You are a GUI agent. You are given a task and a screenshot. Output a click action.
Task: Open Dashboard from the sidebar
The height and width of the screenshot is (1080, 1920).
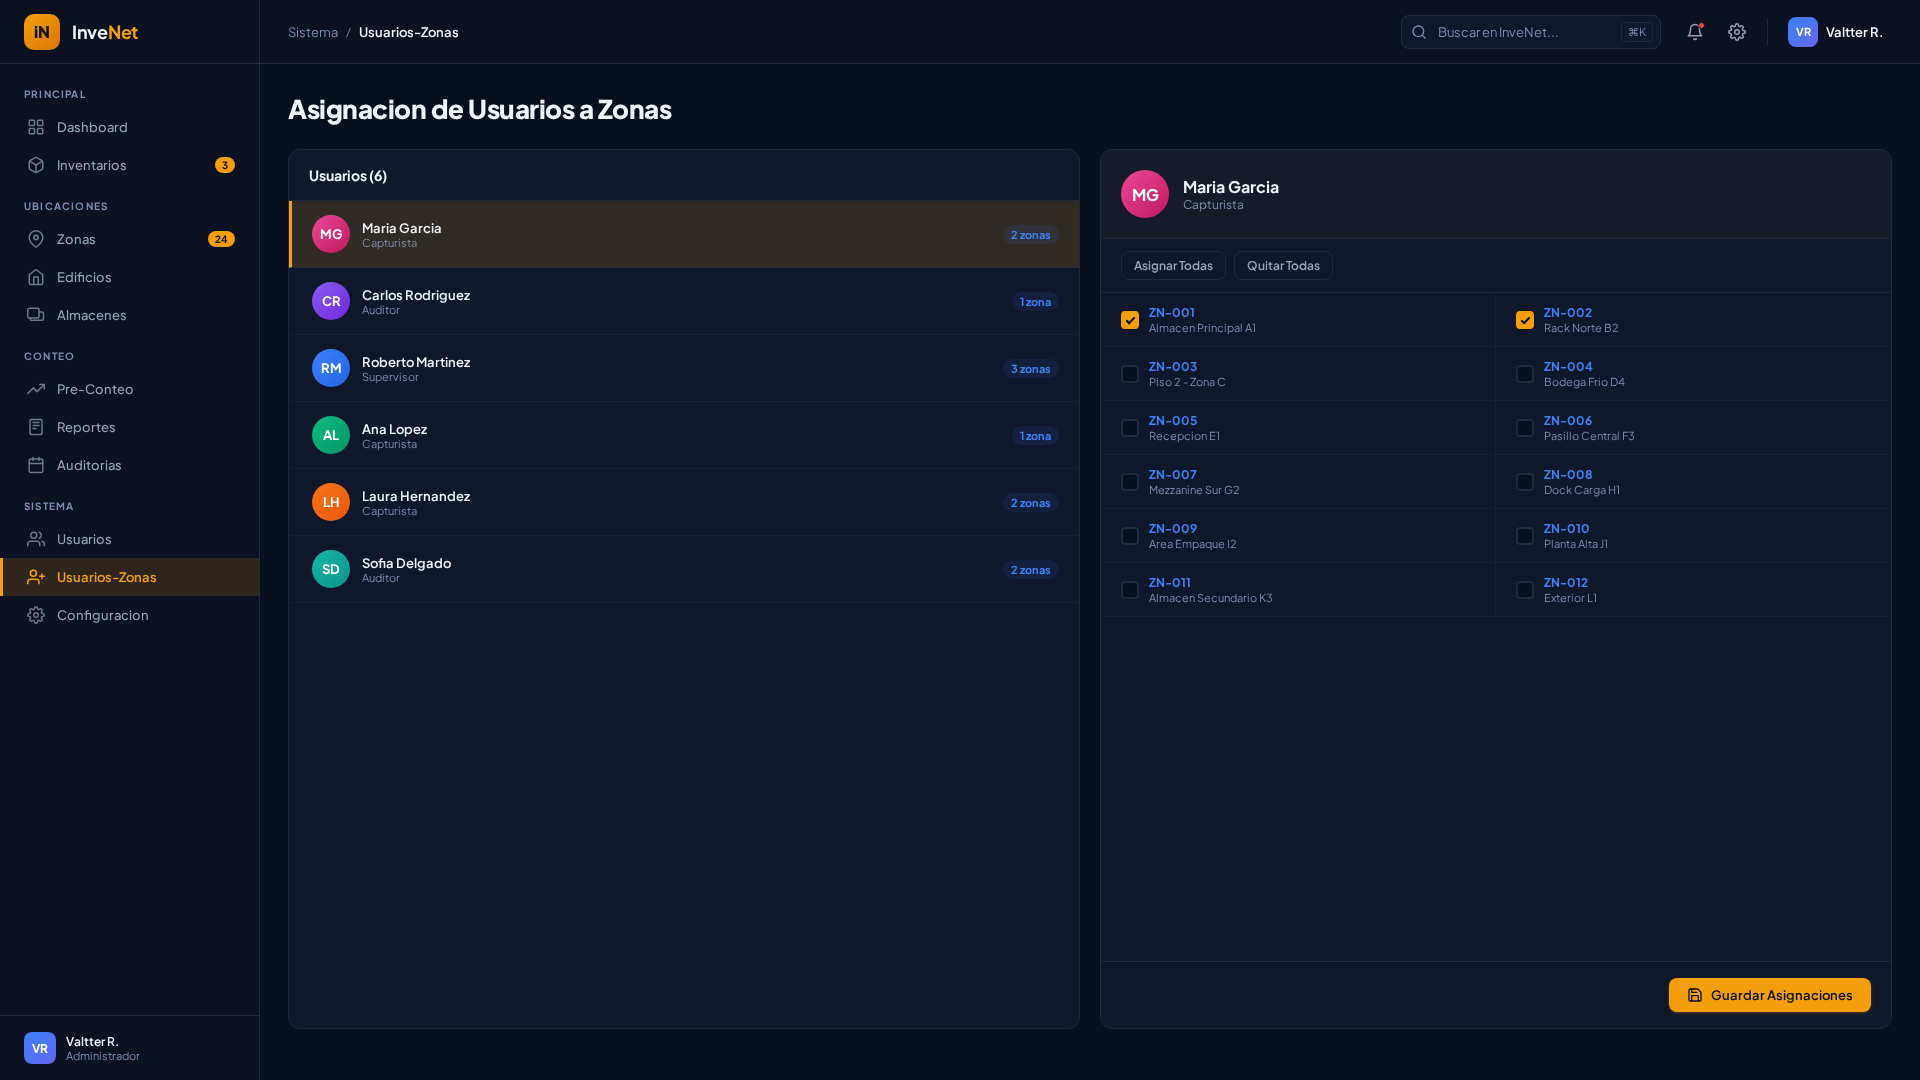click(x=92, y=127)
